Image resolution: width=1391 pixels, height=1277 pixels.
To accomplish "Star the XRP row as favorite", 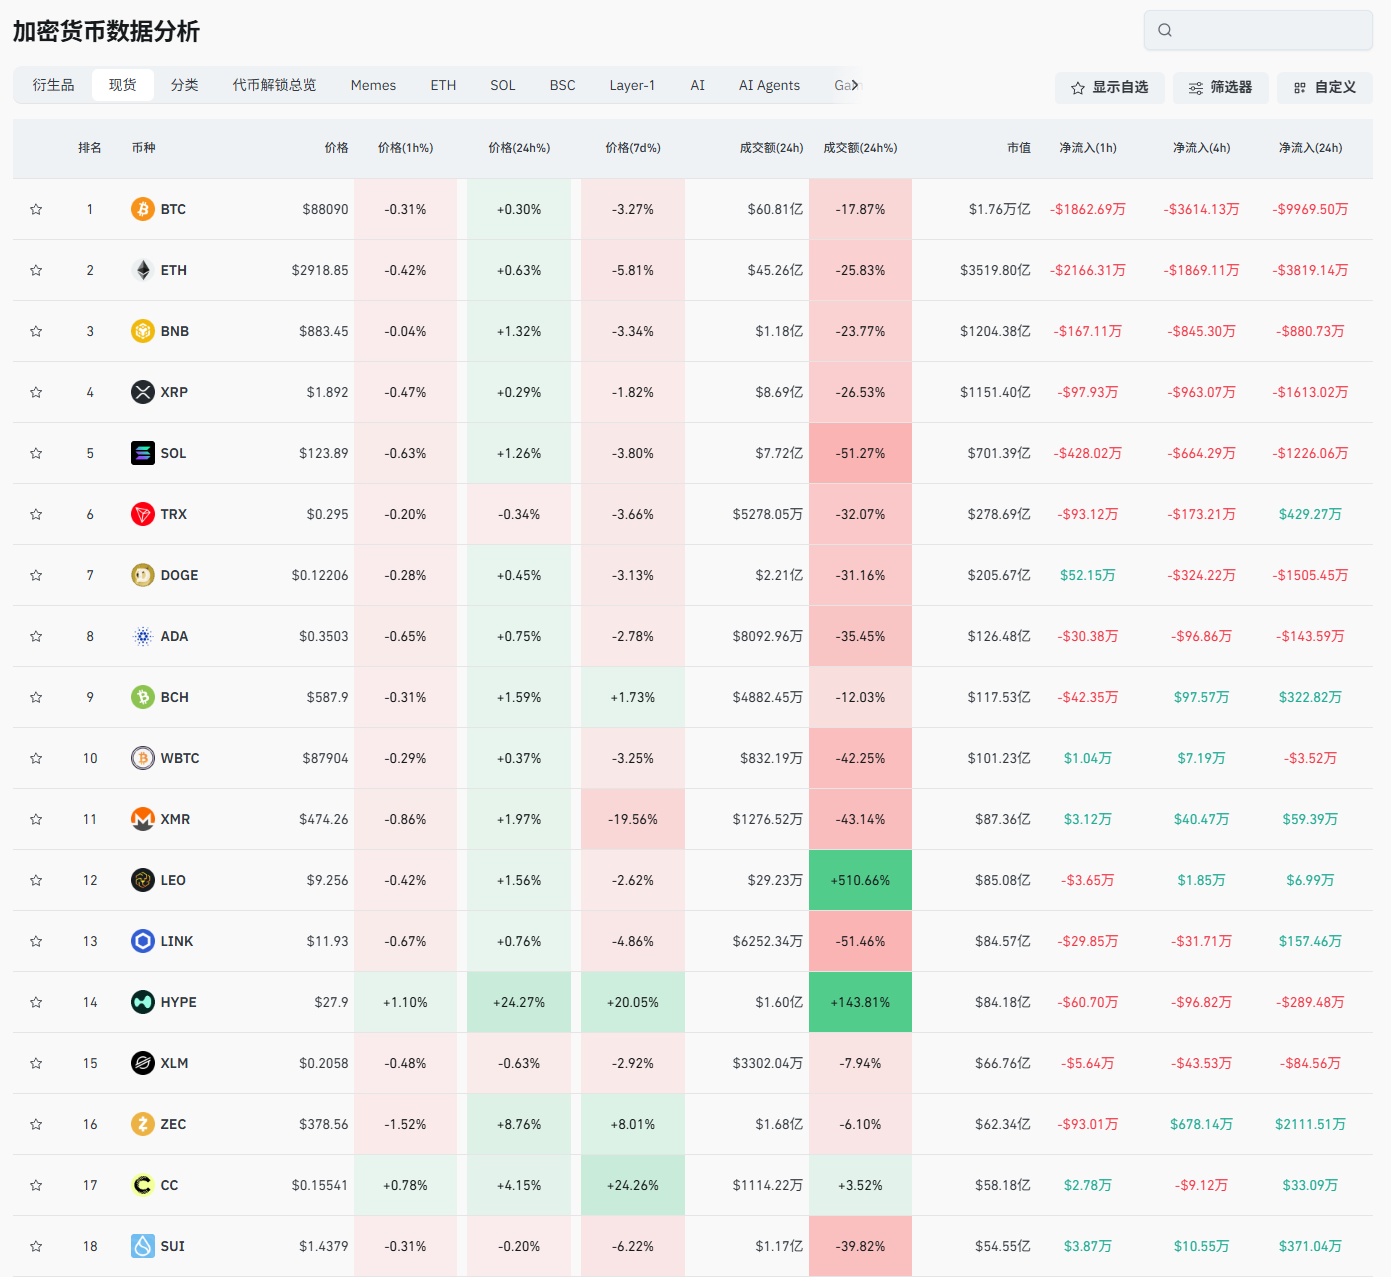I will 36,392.
